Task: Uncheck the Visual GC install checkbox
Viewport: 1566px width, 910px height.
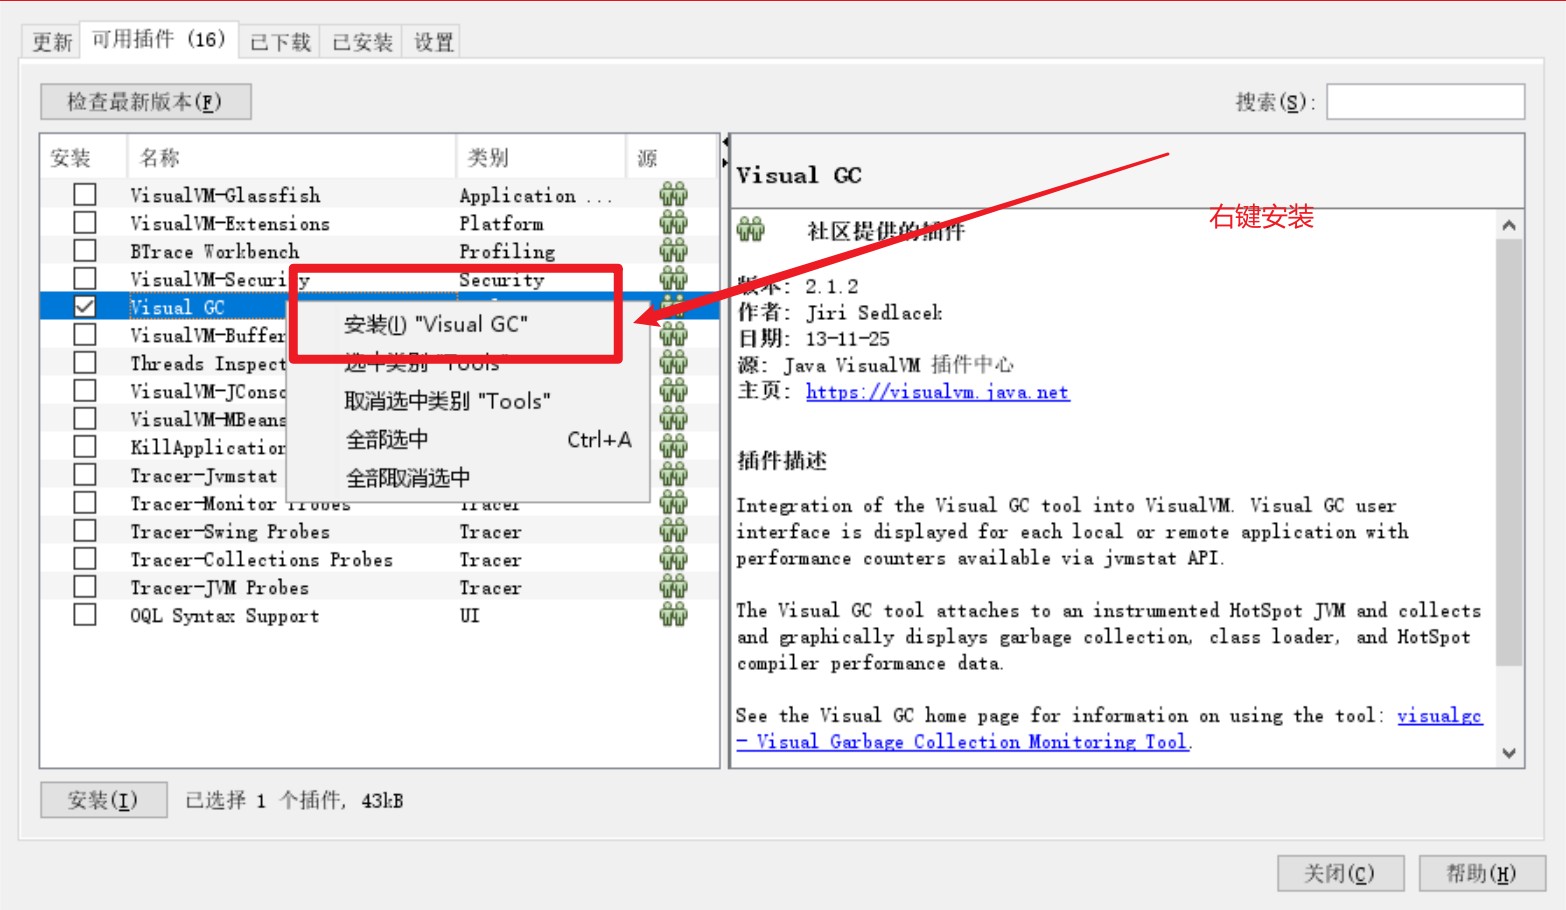Action: (x=85, y=306)
